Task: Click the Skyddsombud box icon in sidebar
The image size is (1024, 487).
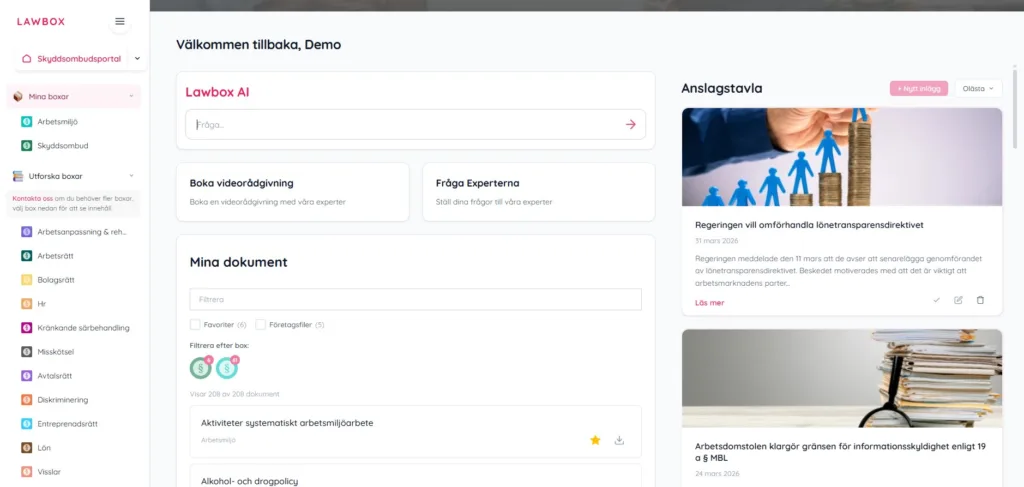Action: coord(26,146)
